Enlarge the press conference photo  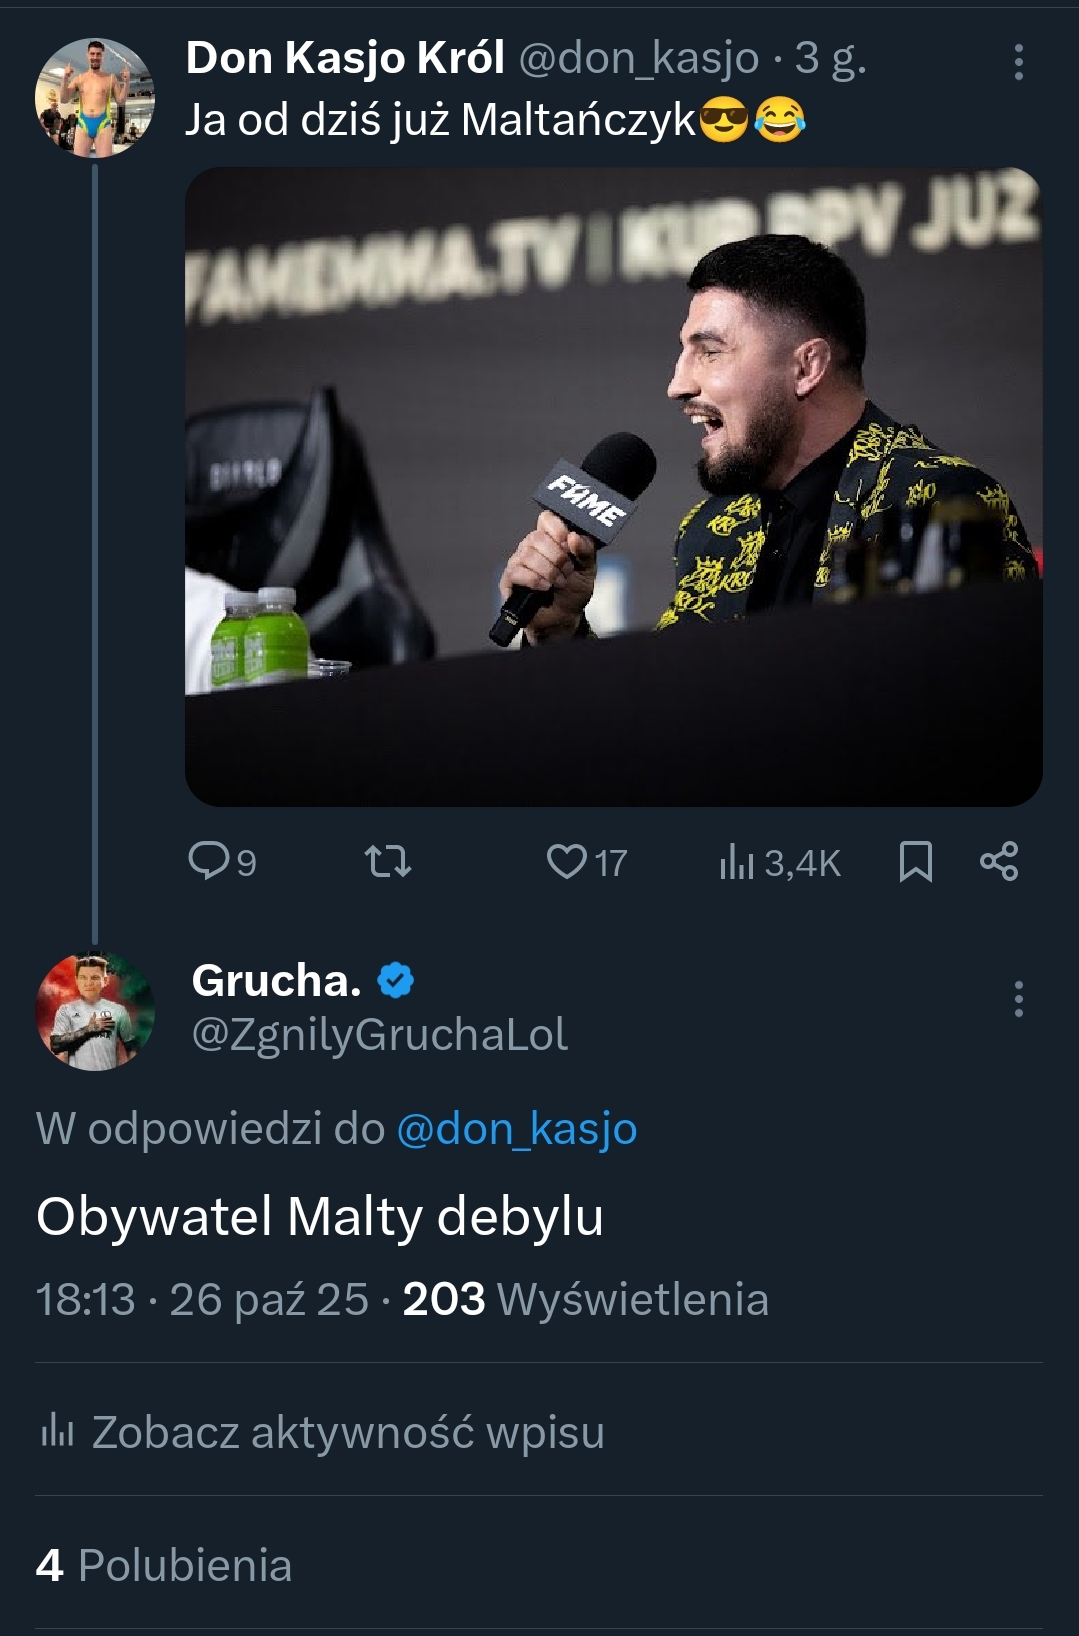coord(613,487)
